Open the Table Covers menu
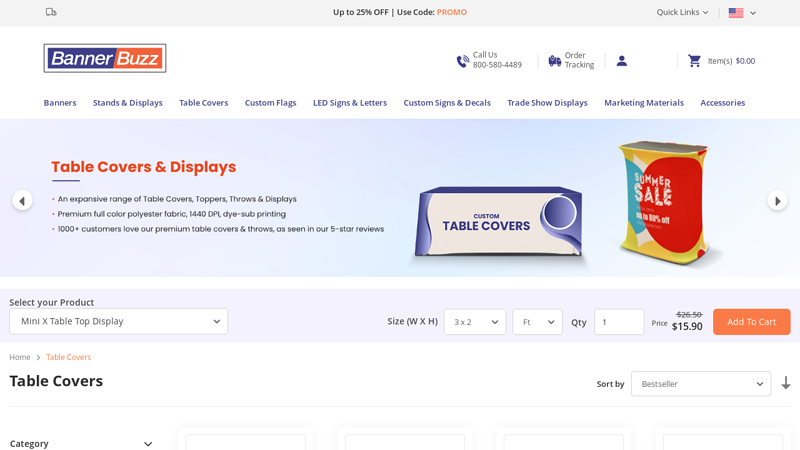 tap(203, 103)
